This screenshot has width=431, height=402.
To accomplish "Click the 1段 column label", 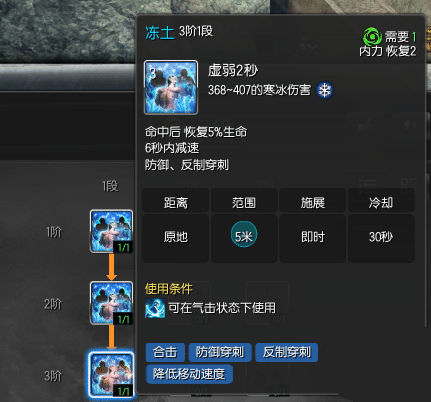I will click(110, 186).
